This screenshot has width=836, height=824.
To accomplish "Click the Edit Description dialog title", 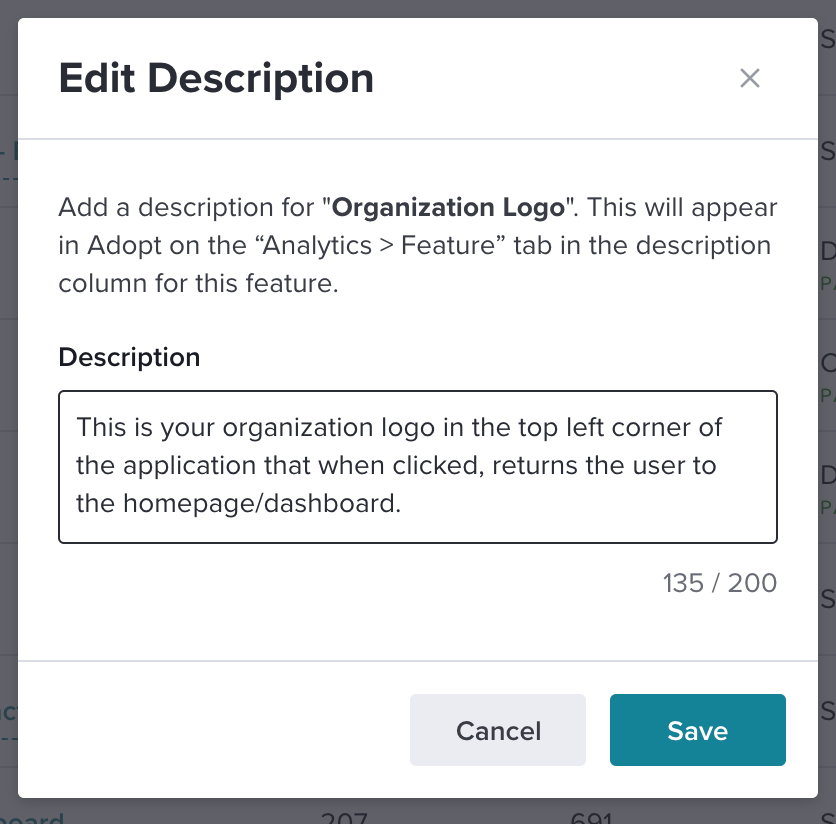I will [x=216, y=79].
